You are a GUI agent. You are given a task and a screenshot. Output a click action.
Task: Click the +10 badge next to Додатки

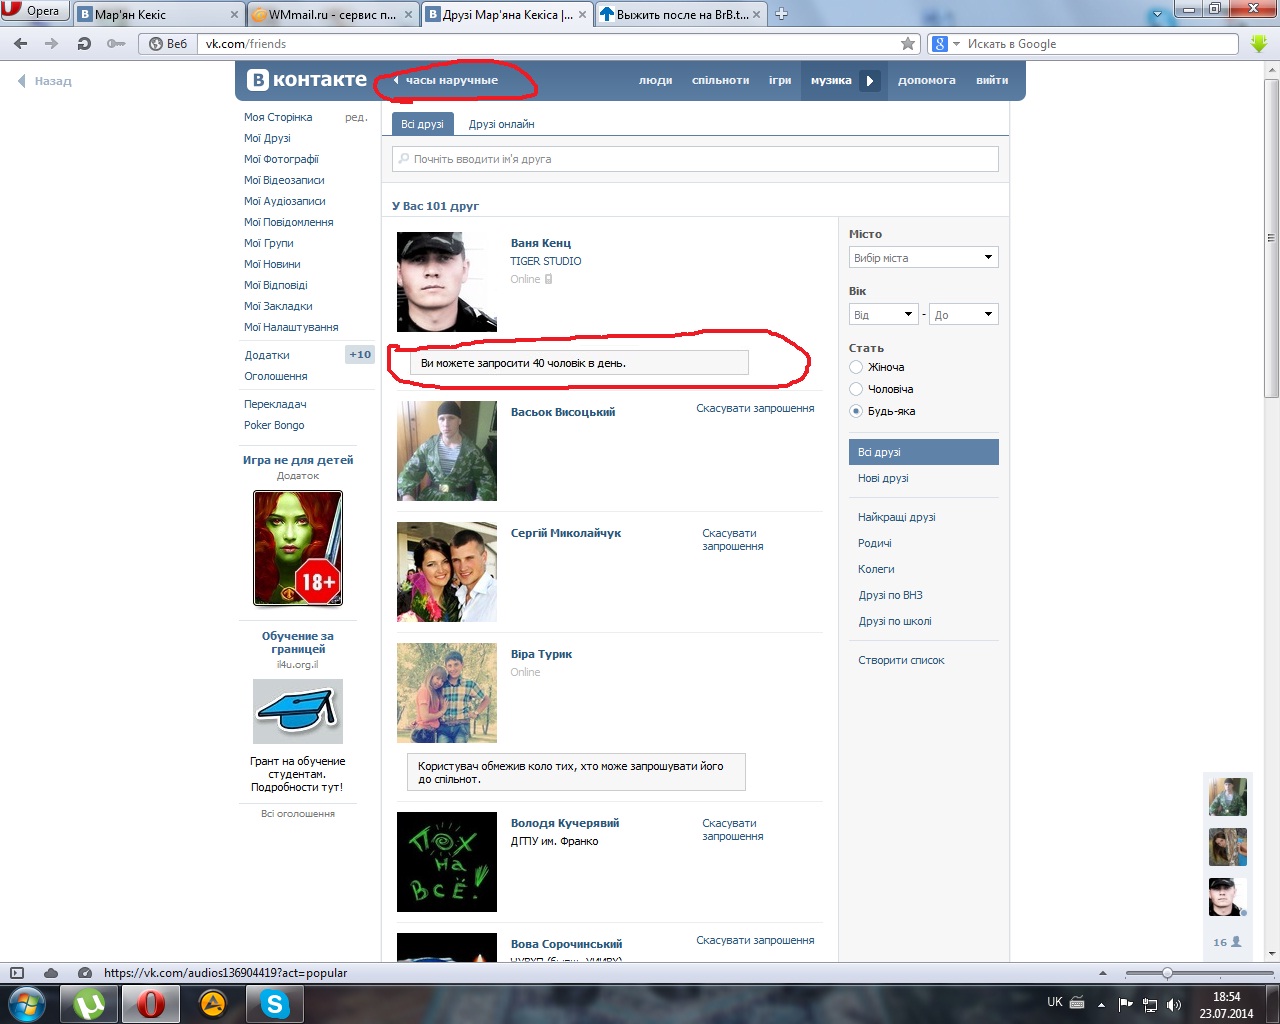(x=360, y=355)
